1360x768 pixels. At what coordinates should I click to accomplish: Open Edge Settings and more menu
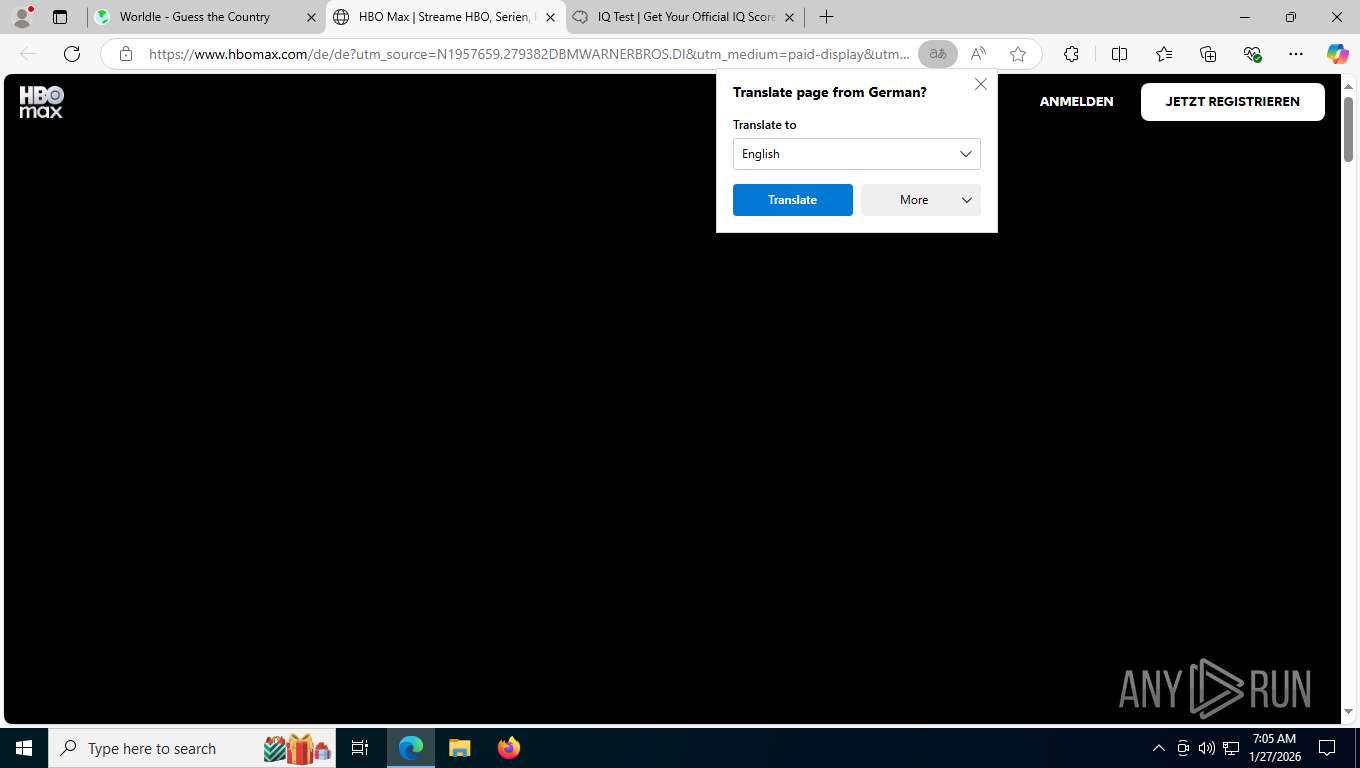pyautogui.click(x=1296, y=54)
